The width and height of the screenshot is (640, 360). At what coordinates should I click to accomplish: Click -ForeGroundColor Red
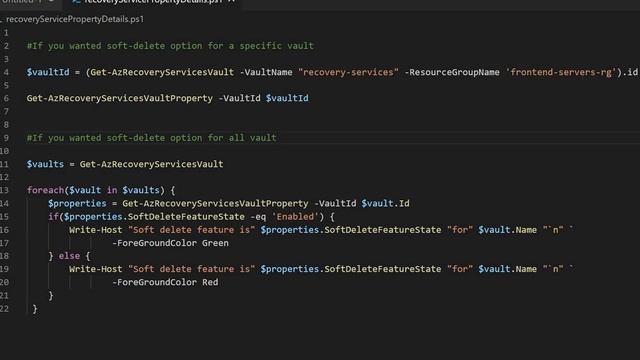pyautogui.click(x=165, y=282)
